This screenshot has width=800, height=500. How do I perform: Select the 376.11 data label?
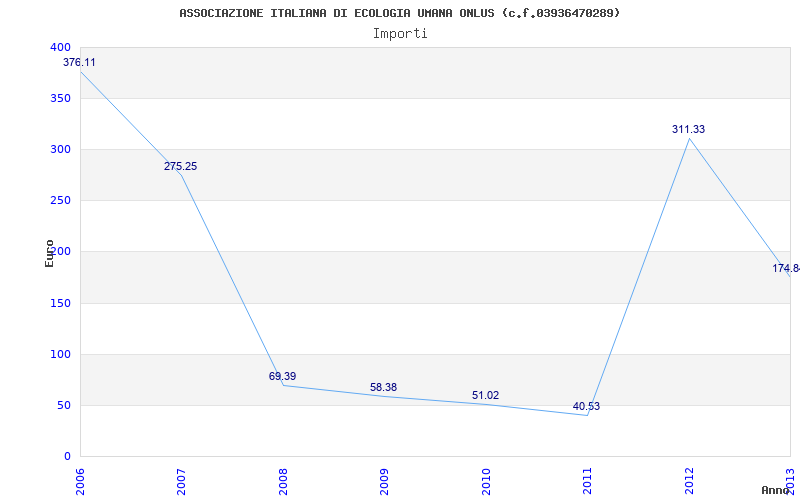pyautogui.click(x=79, y=63)
